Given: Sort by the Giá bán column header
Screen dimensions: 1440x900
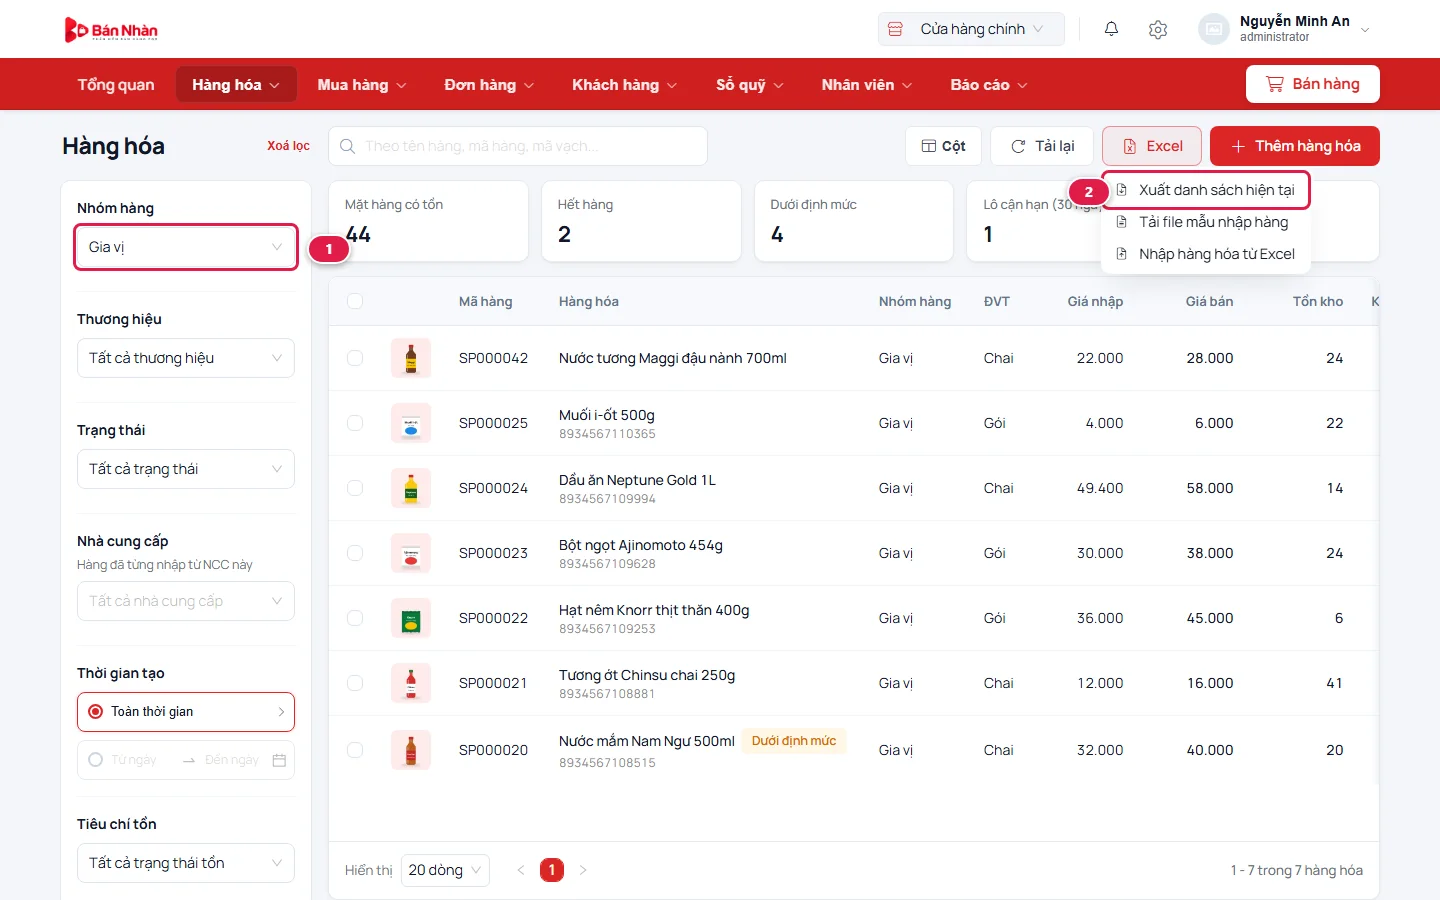Looking at the screenshot, I should click(x=1209, y=301).
